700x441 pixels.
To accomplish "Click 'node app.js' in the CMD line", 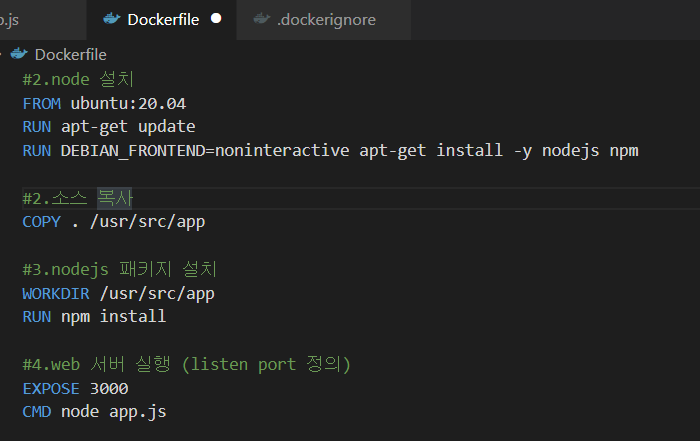I will (113, 412).
